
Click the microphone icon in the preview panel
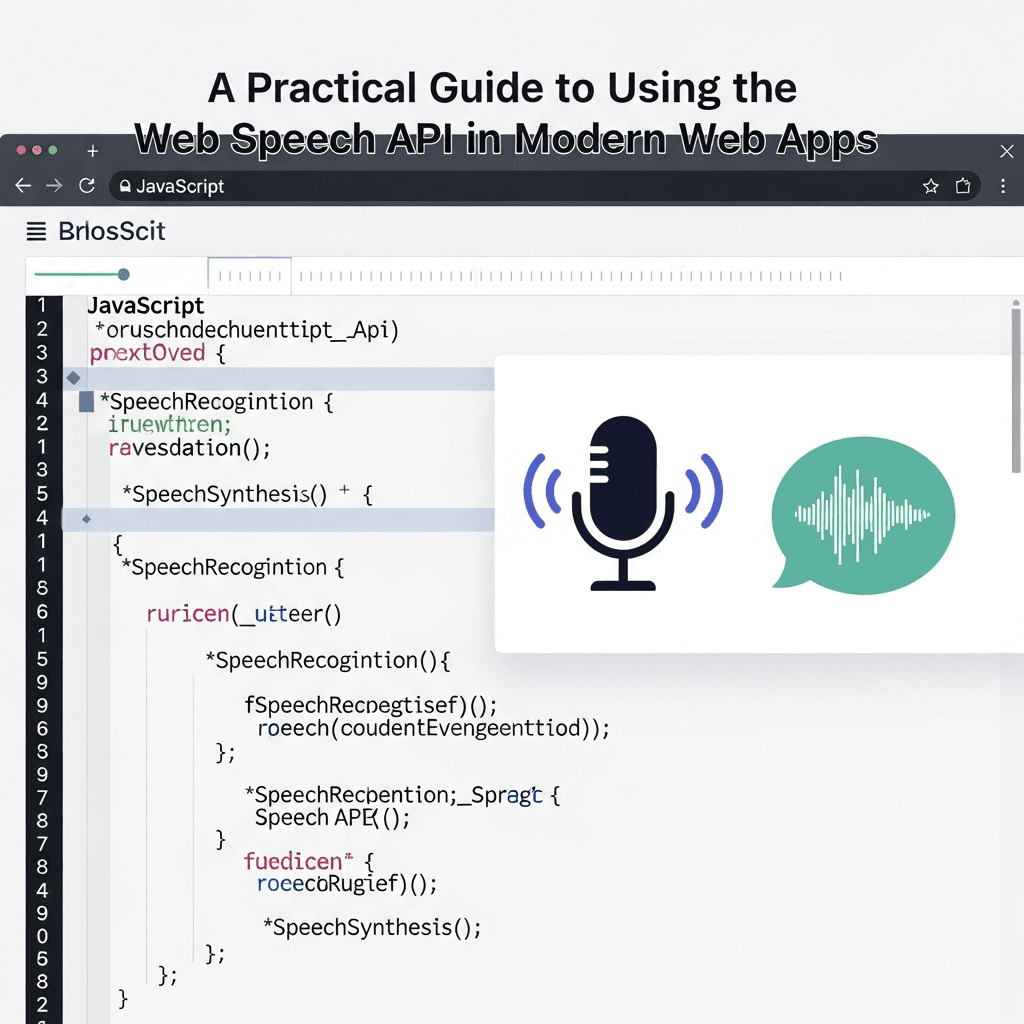click(x=623, y=503)
